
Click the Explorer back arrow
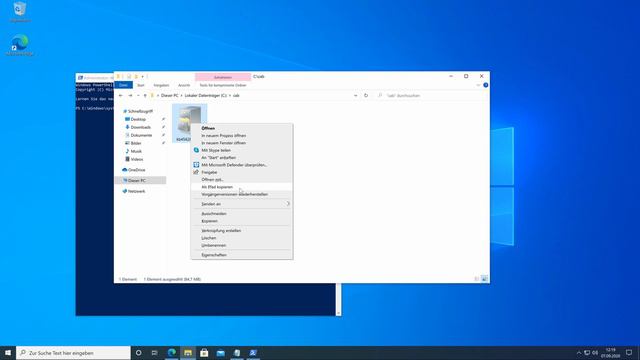coord(120,96)
